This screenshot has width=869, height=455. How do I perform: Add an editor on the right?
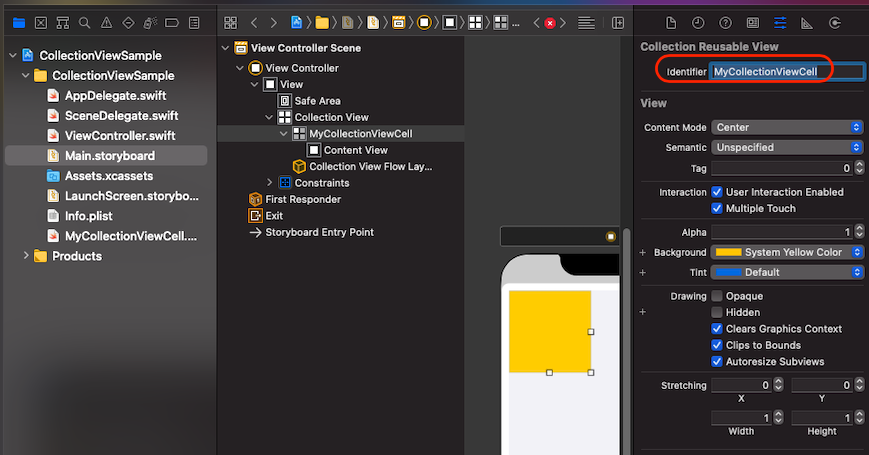coord(617,23)
